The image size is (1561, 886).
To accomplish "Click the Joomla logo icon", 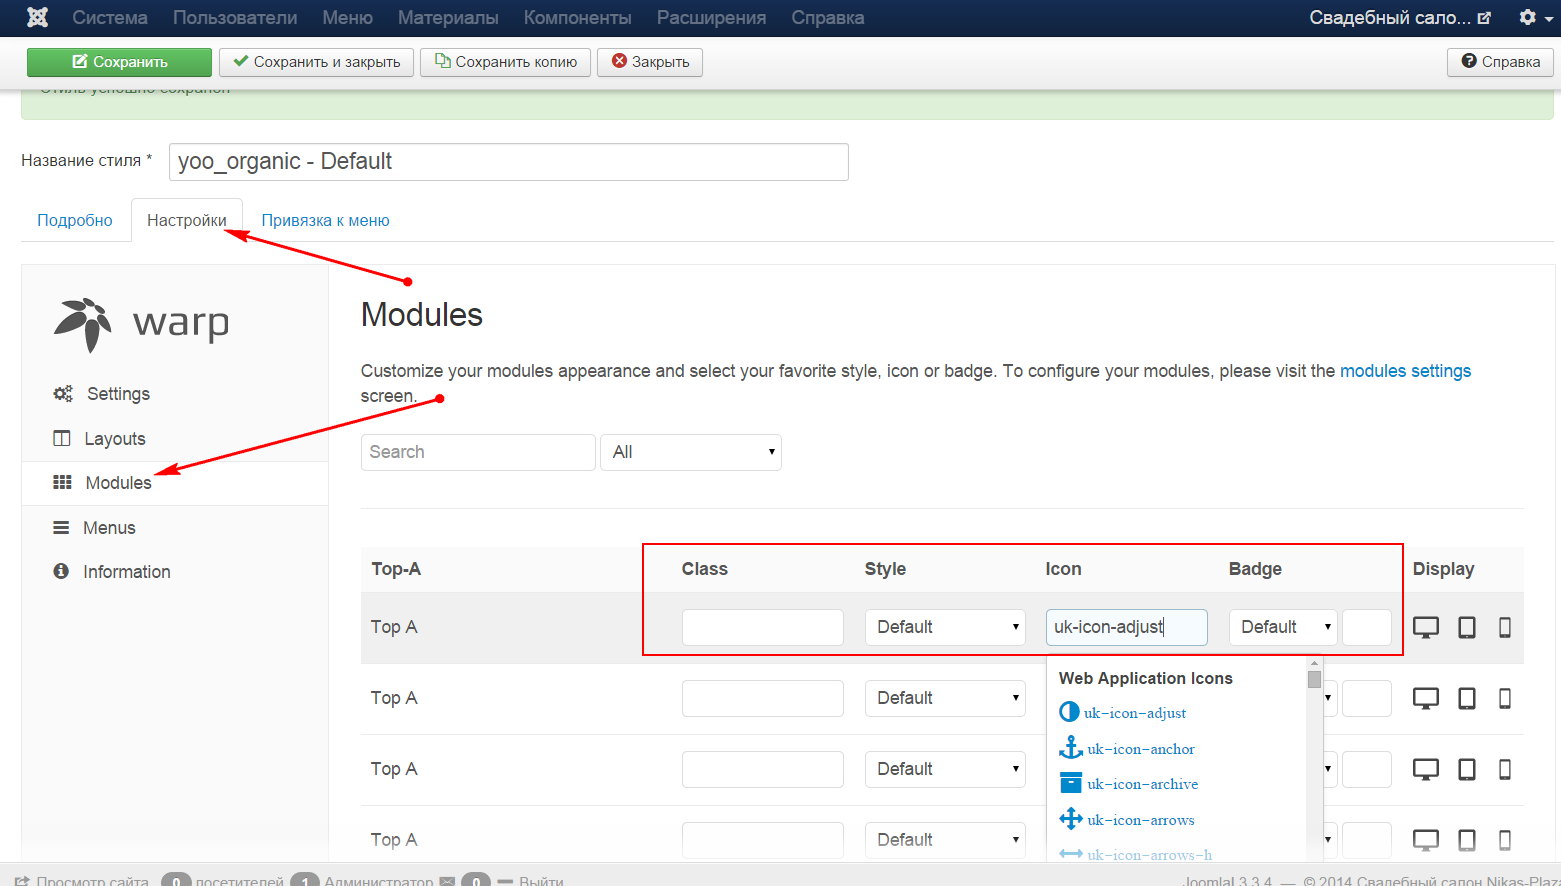I will coord(37,17).
